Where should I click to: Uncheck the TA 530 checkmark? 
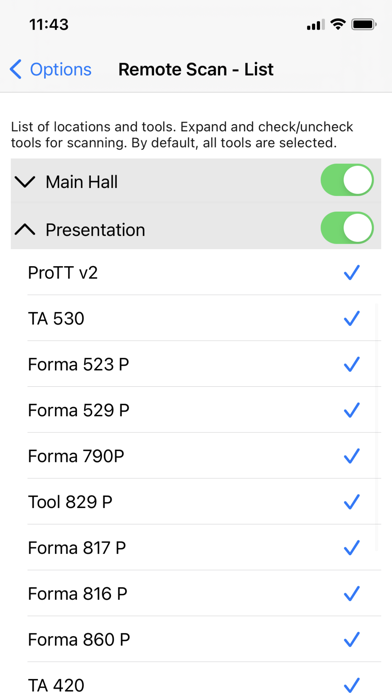click(351, 318)
